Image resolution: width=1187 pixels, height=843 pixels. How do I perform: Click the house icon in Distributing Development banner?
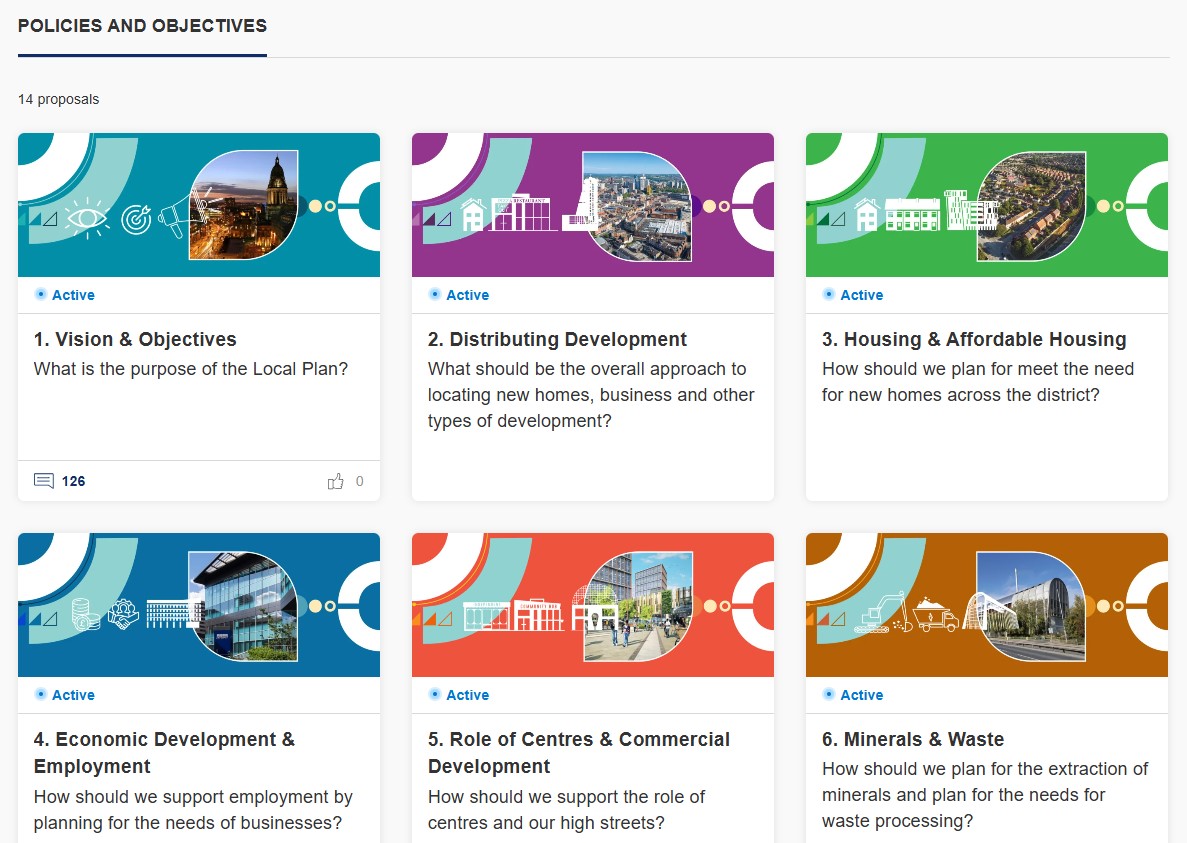click(473, 214)
